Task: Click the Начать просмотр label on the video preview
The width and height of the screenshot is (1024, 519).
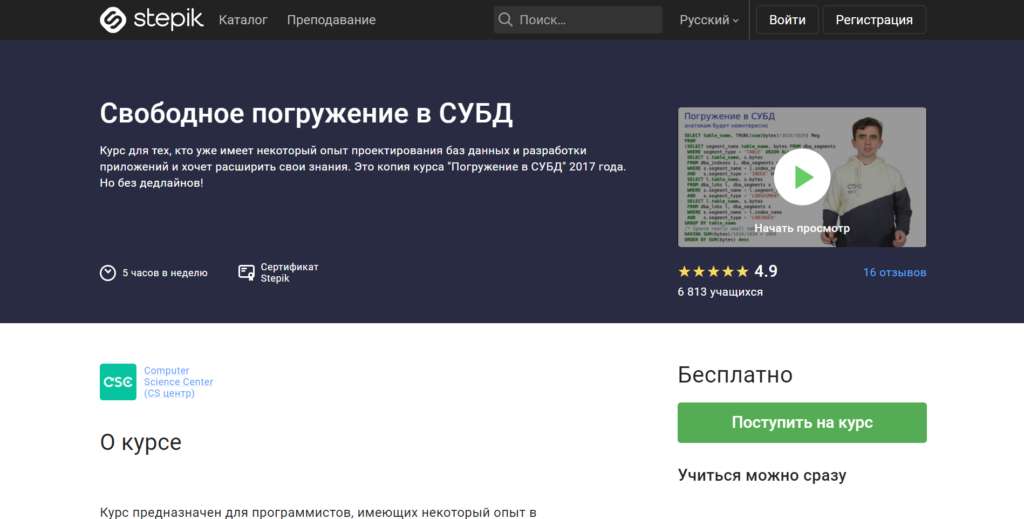Action: [x=802, y=228]
